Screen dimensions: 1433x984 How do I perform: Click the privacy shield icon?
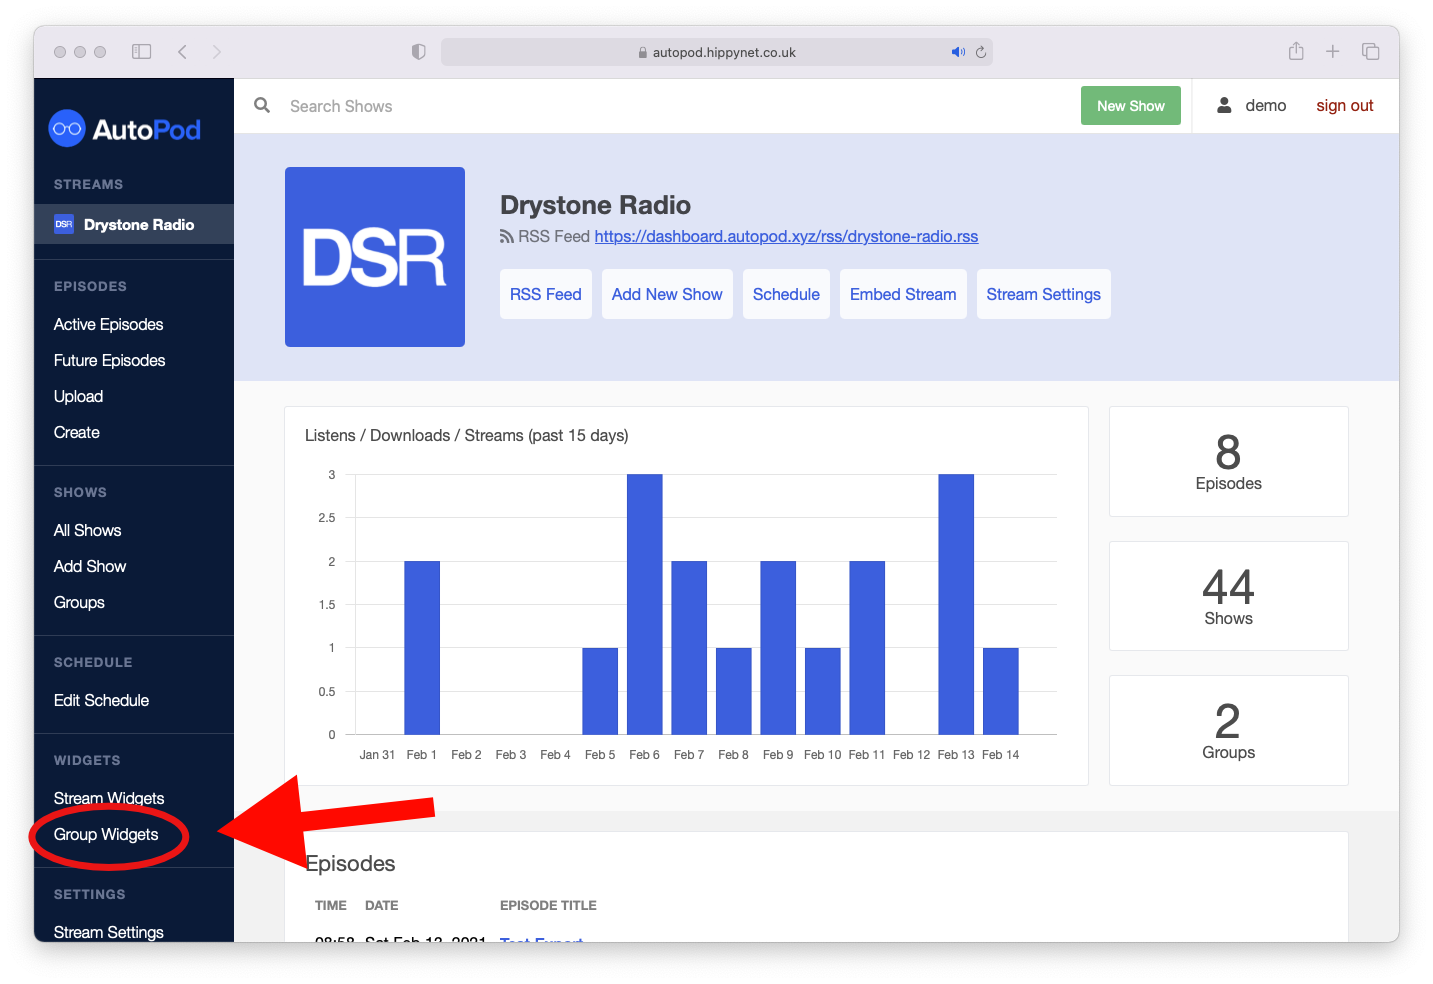point(418,52)
